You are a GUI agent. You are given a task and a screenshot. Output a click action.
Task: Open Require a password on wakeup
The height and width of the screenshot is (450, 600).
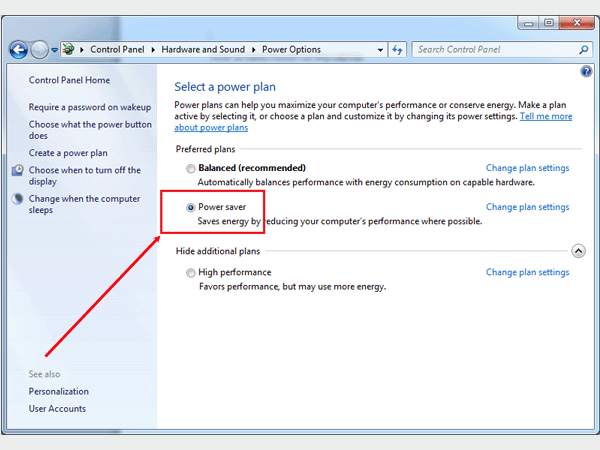(90, 107)
